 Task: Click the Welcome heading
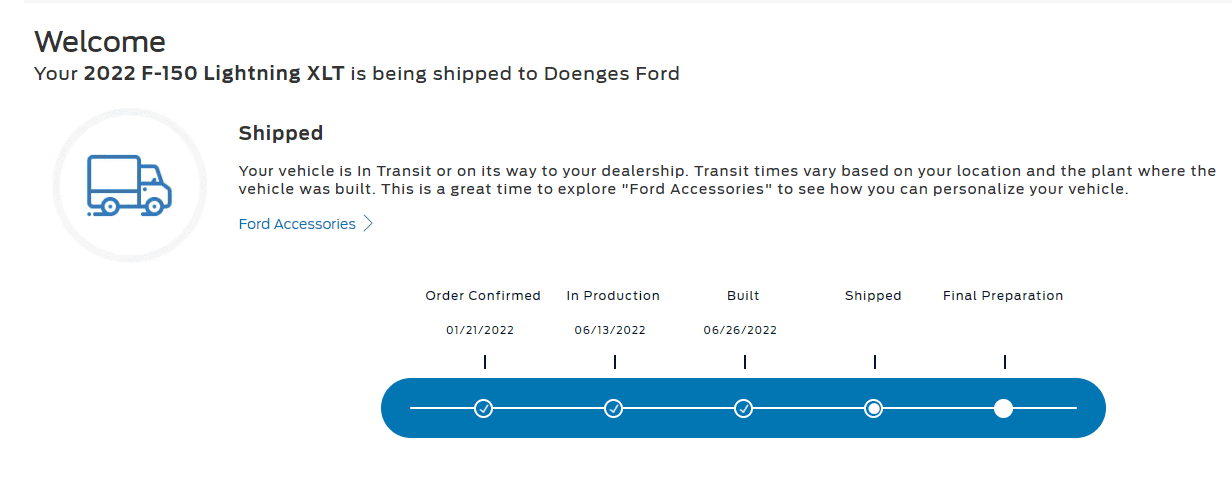[100, 41]
